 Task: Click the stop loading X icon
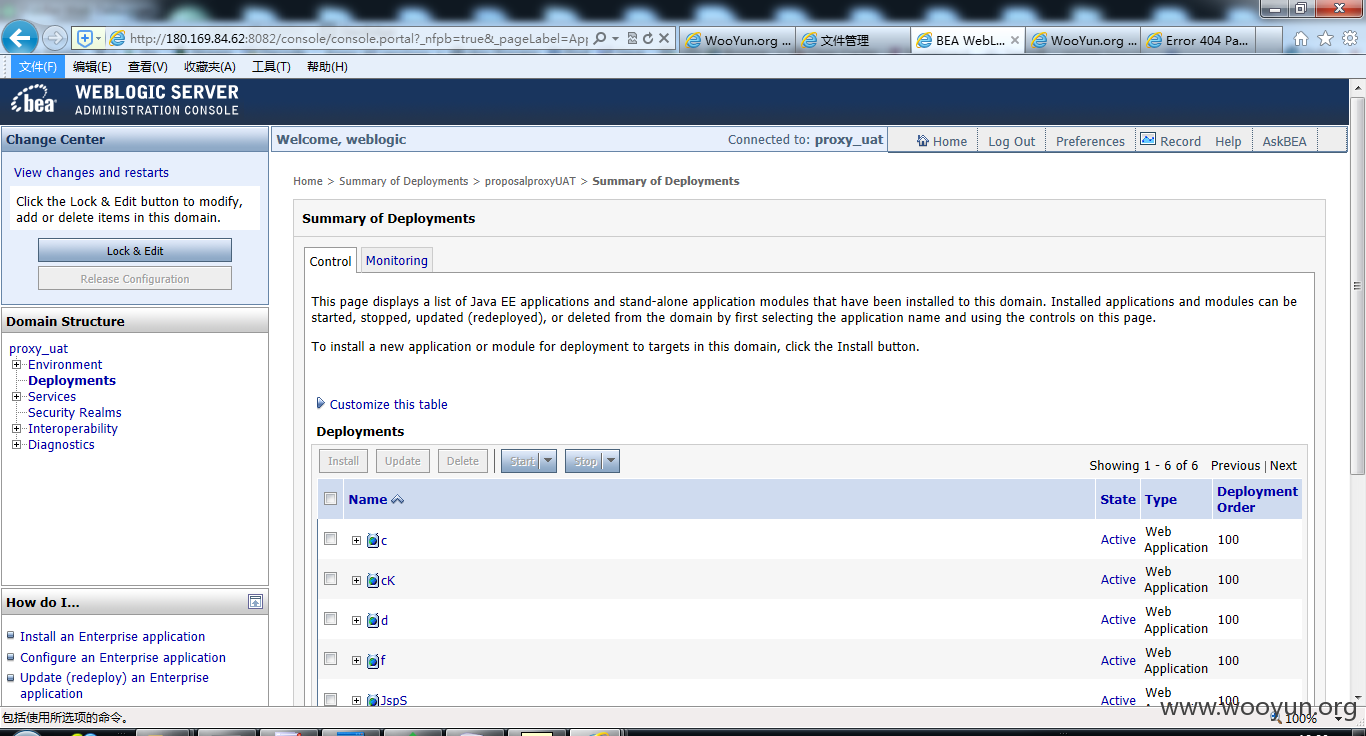tap(664, 39)
